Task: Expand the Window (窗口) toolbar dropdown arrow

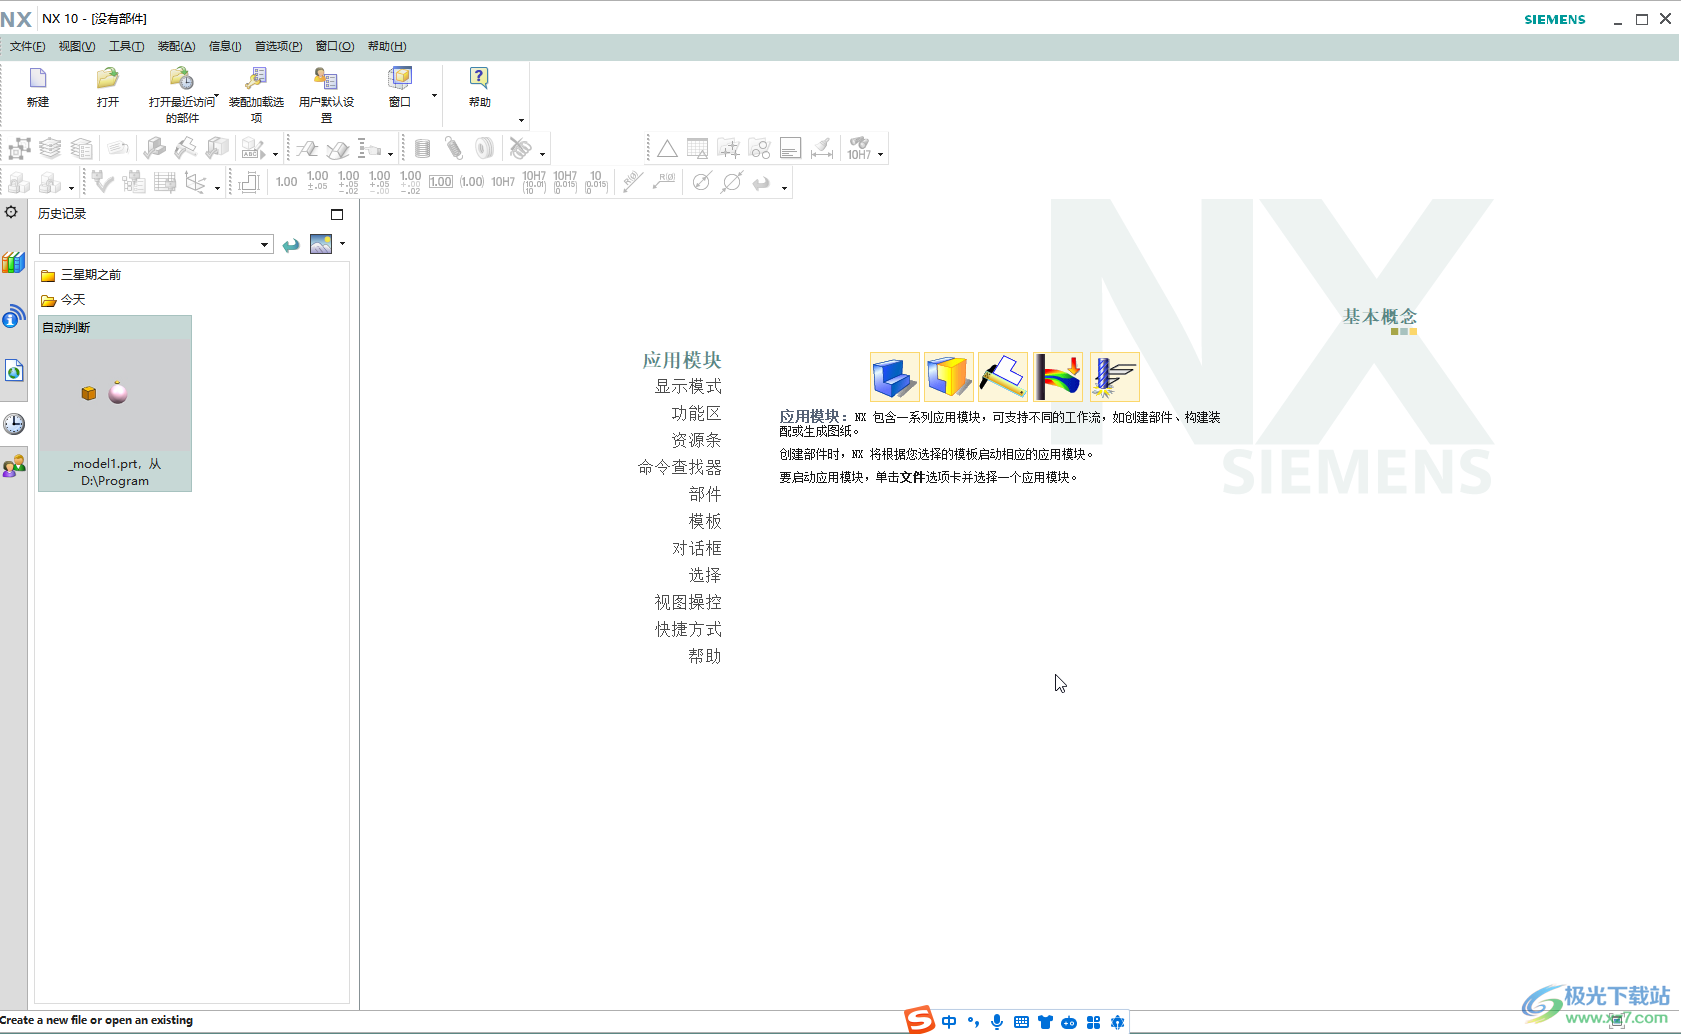Action: [434, 96]
